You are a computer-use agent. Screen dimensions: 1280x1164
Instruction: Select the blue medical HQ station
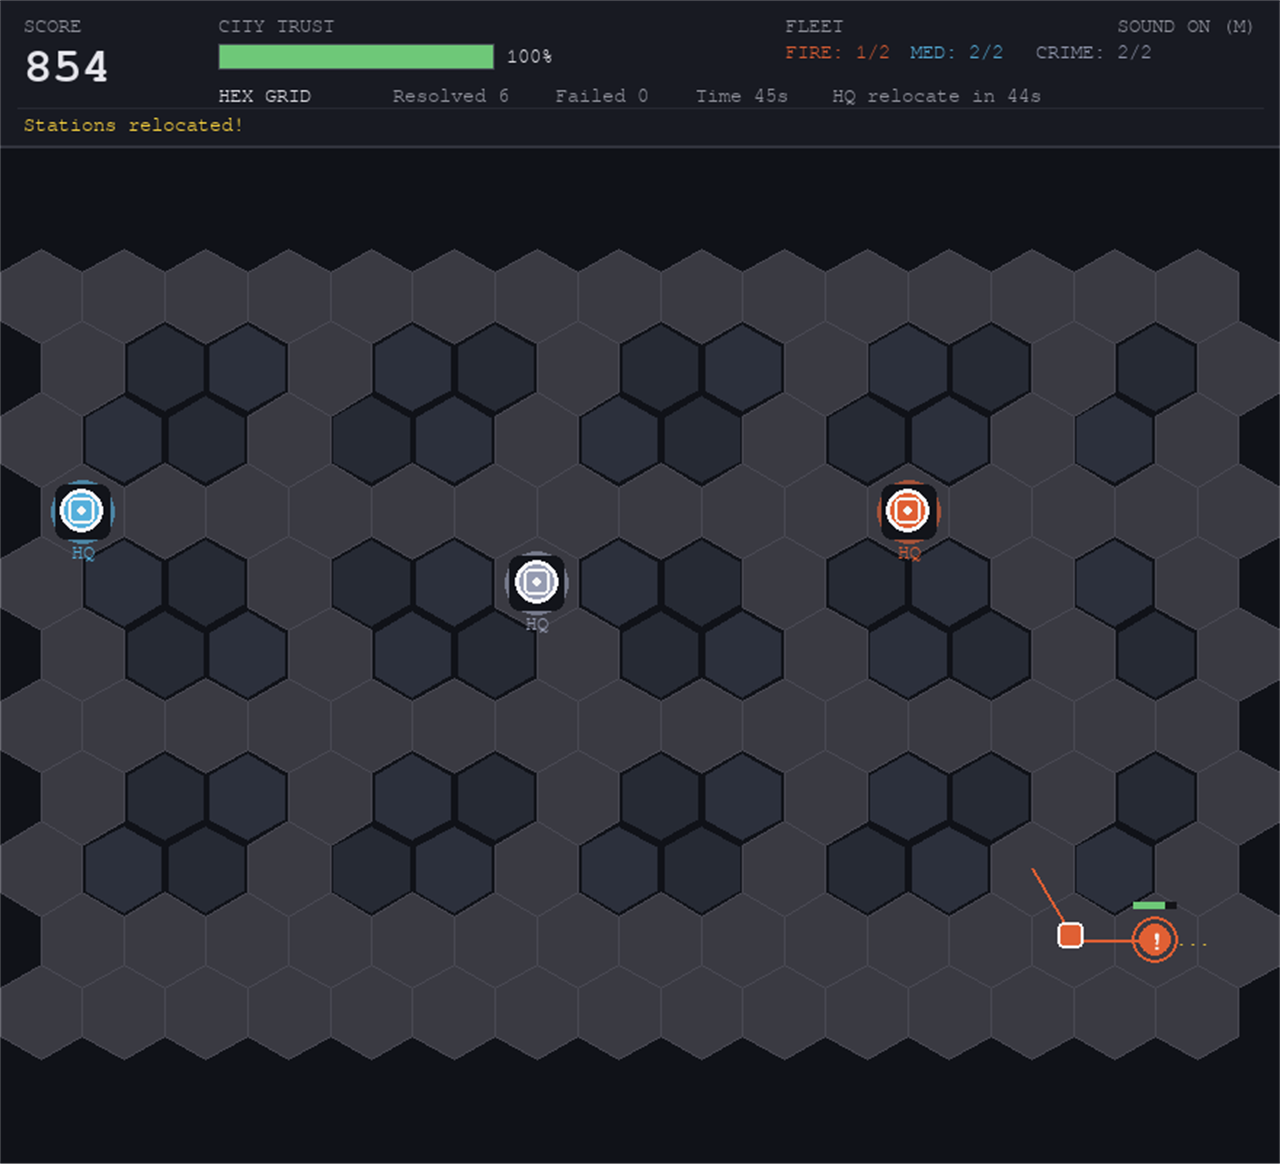point(82,511)
